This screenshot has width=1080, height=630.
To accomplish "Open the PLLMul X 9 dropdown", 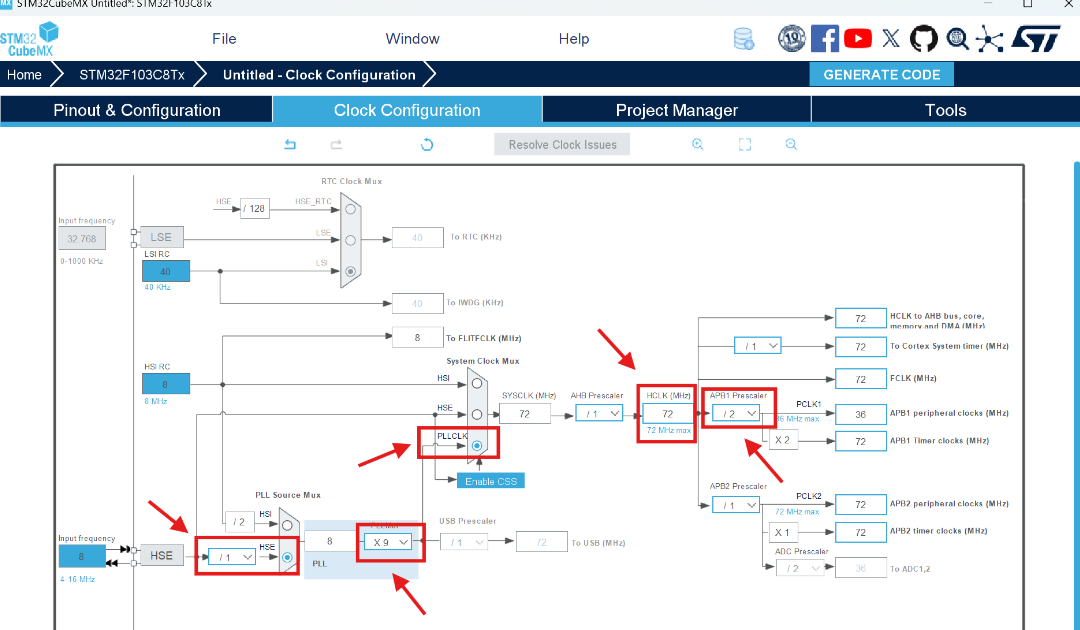I will tap(388, 542).
